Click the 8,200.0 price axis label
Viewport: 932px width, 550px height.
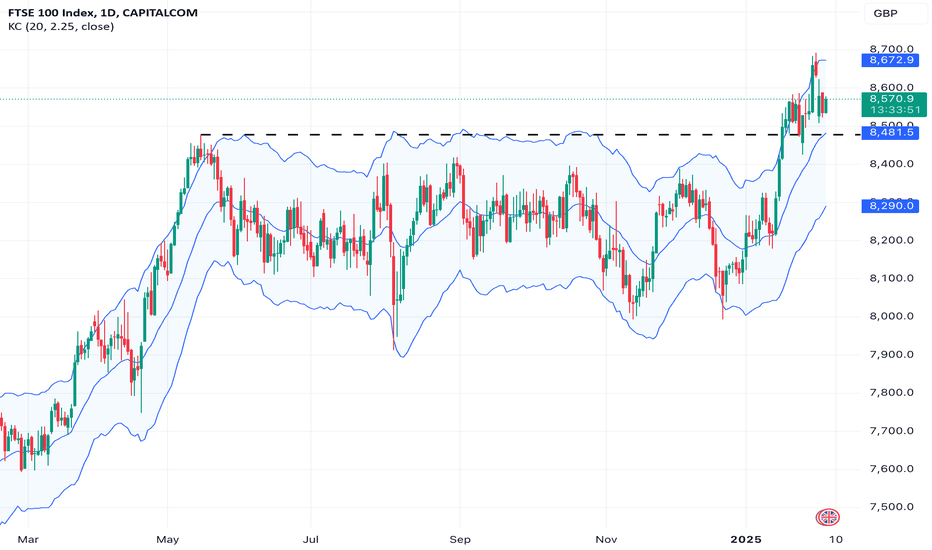tap(891, 240)
